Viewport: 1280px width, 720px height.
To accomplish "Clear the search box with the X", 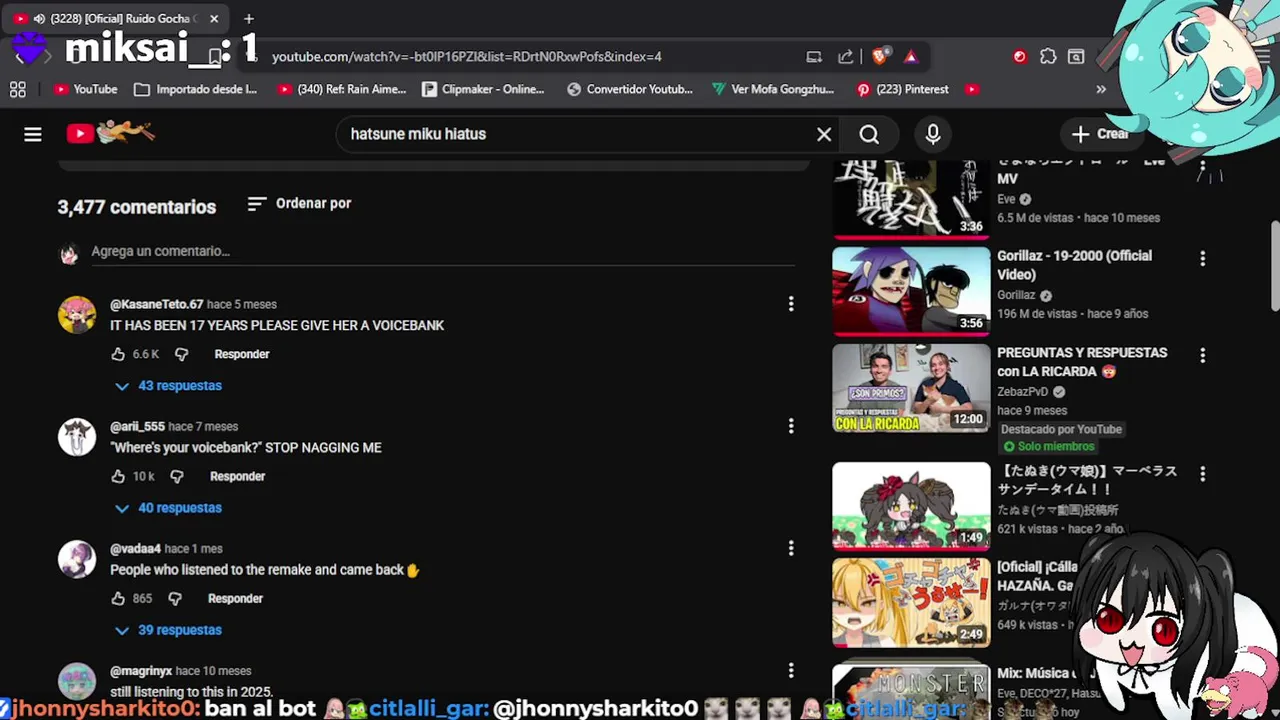I will (824, 134).
